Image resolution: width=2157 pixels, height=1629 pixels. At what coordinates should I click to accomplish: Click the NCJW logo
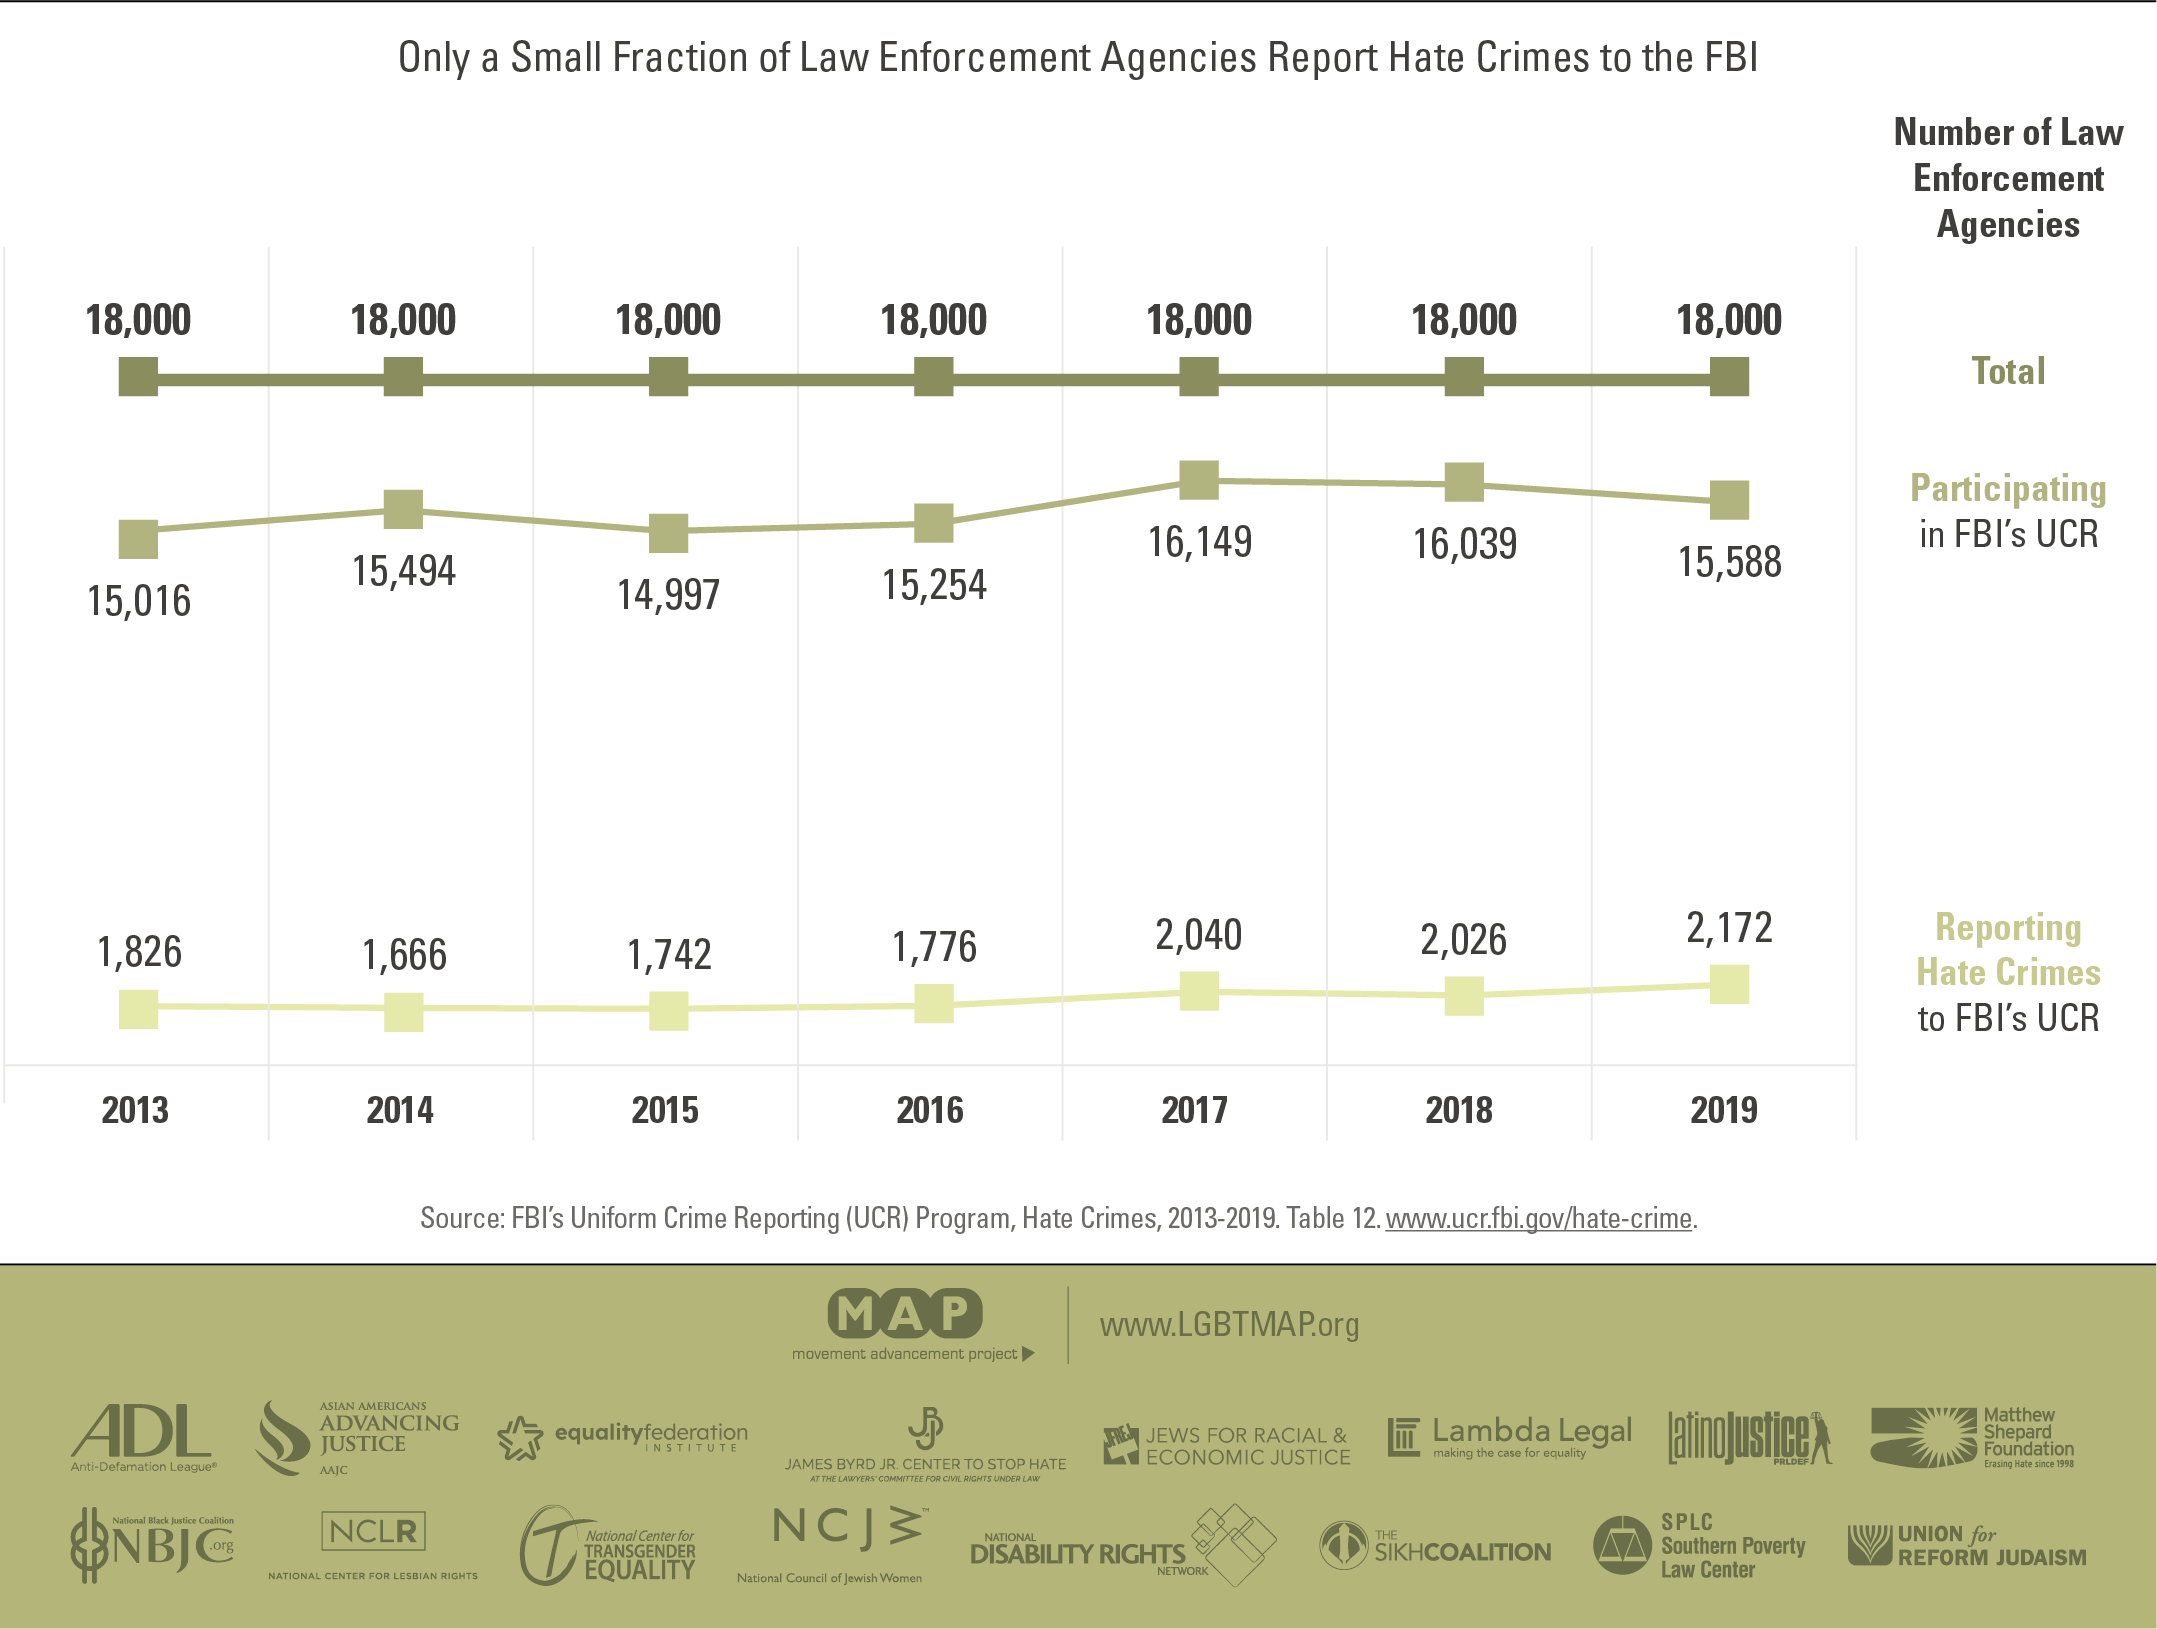pos(832,1546)
